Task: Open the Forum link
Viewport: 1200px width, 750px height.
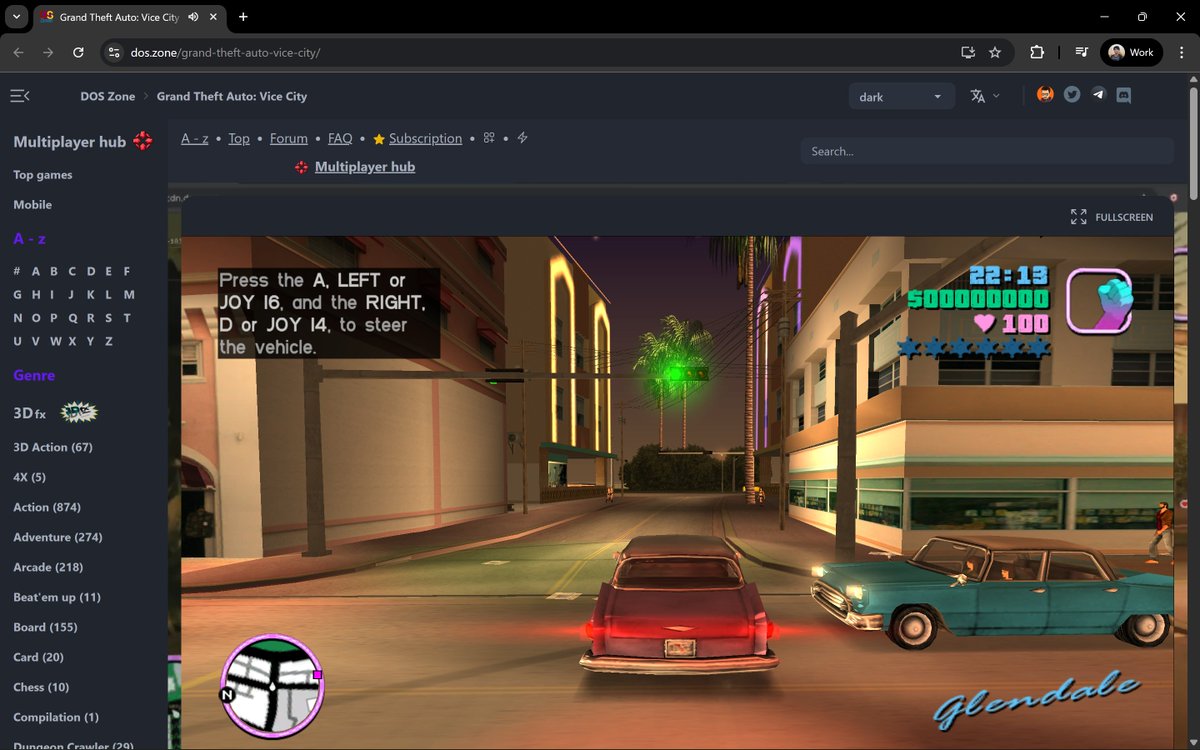Action: pos(289,138)
